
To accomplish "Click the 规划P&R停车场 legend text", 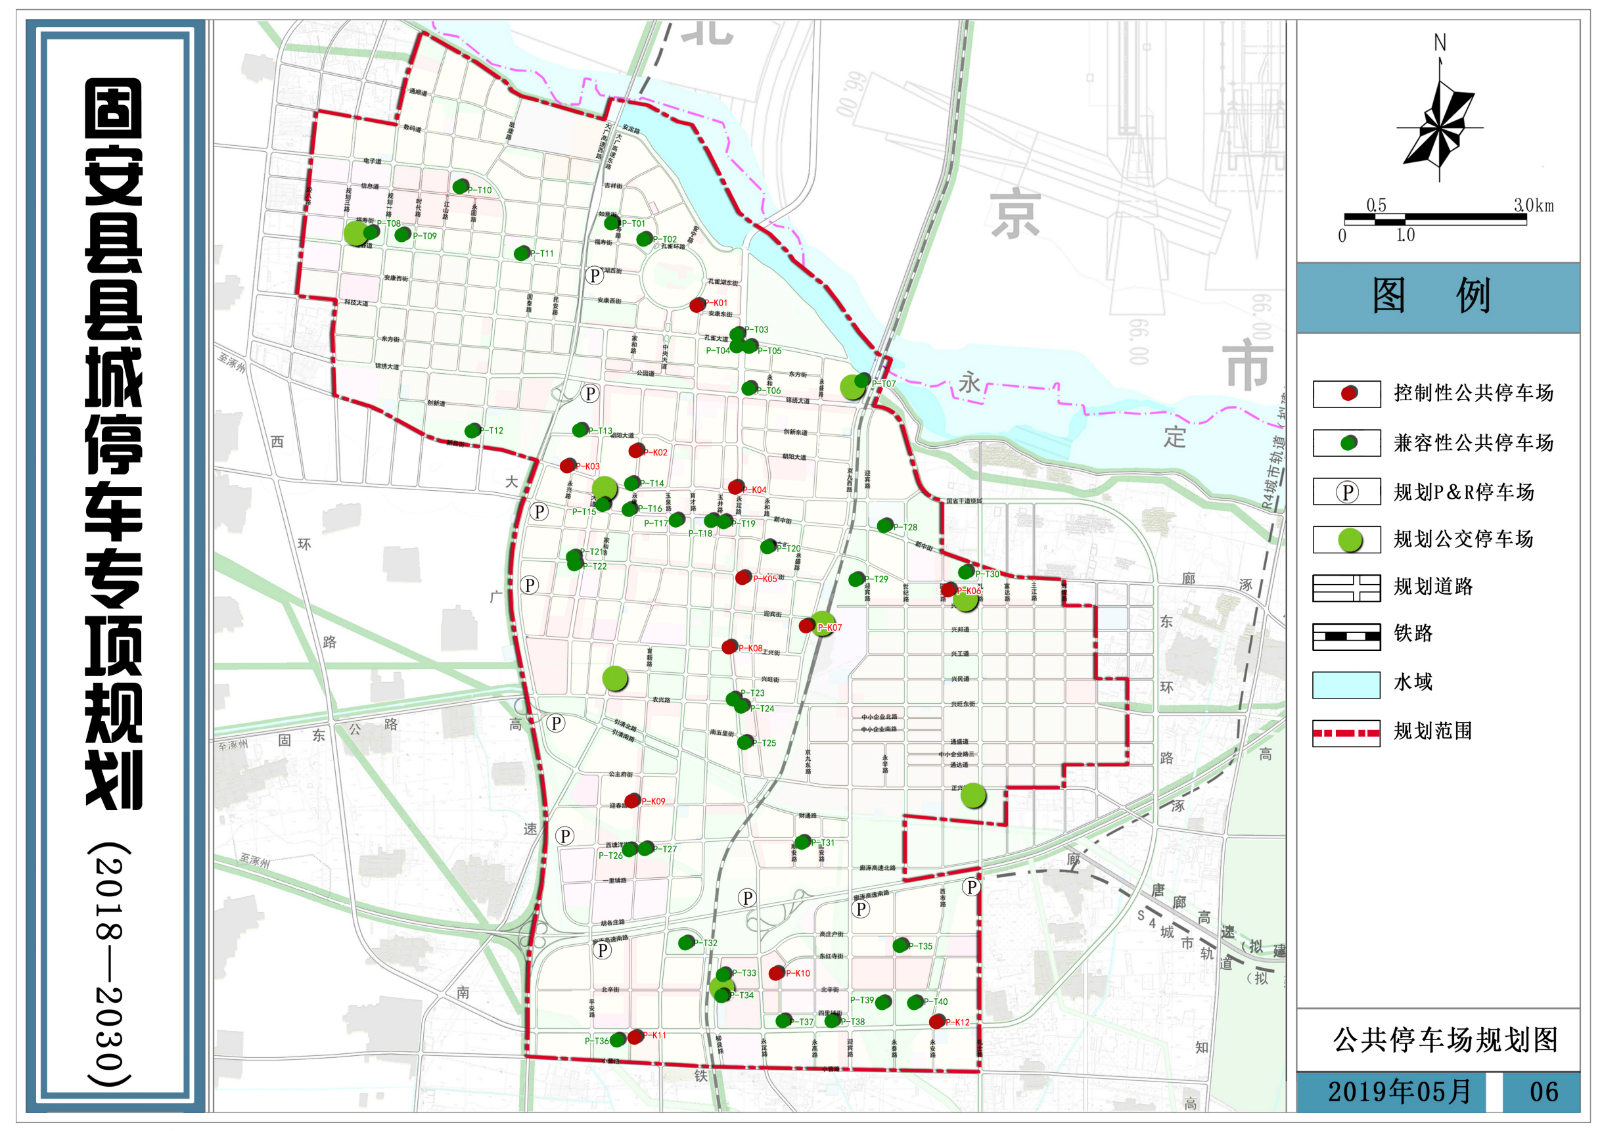I will (1464, 491).
